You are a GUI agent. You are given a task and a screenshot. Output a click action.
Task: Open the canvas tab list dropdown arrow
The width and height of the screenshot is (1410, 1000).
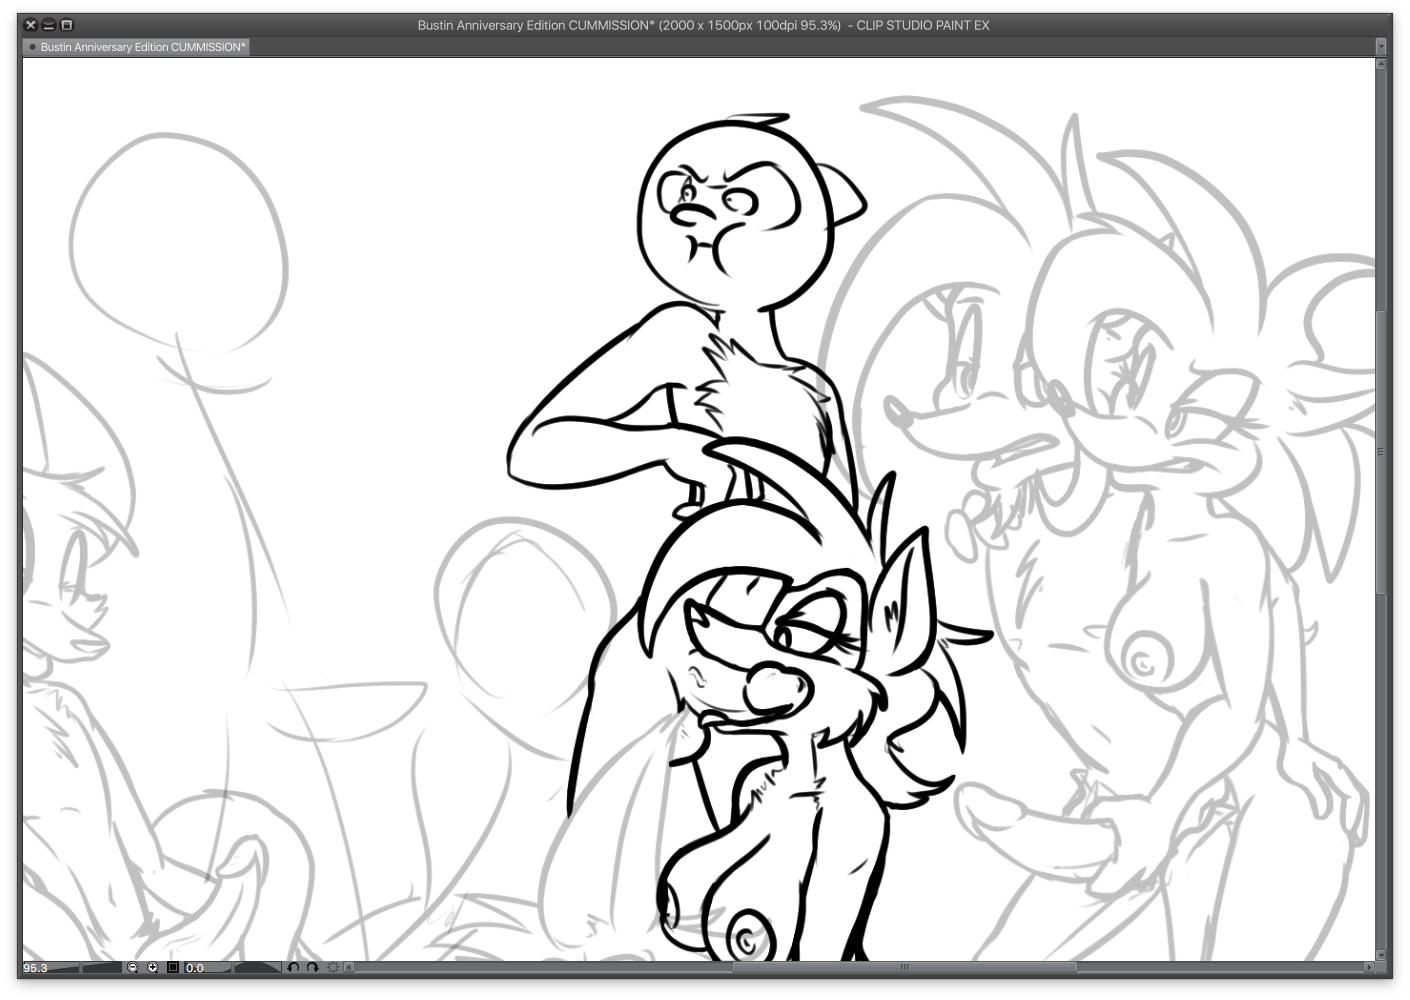point(1382,47)
